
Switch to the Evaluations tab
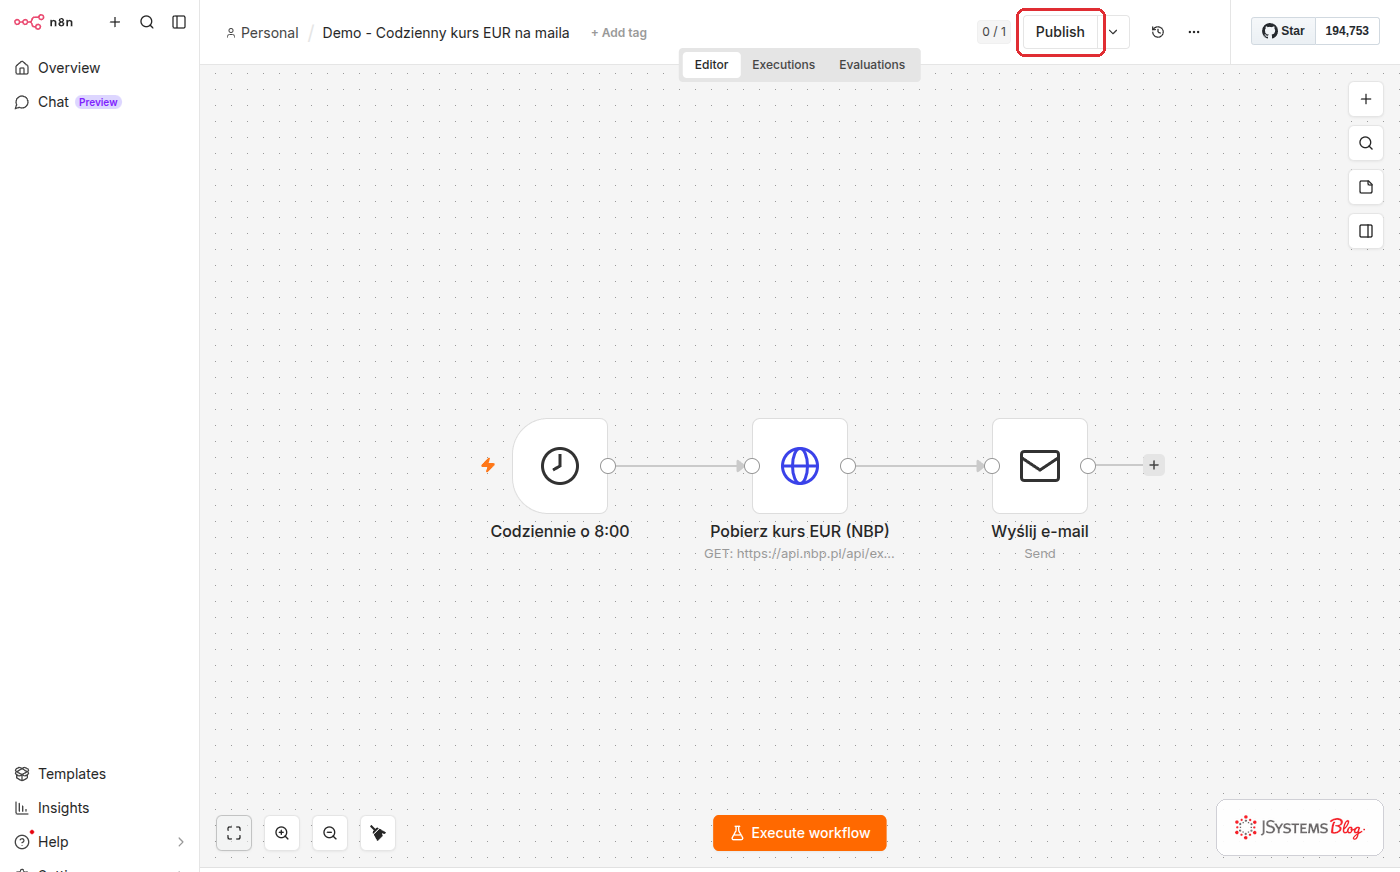click(872, 65)
